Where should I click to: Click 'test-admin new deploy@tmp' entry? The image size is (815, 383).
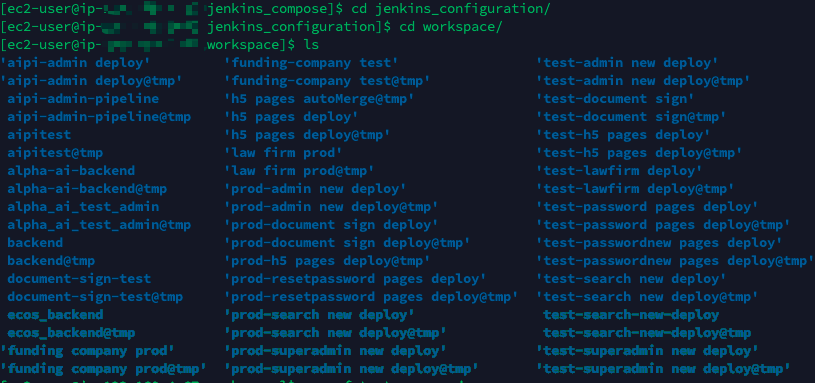(643, 81)
